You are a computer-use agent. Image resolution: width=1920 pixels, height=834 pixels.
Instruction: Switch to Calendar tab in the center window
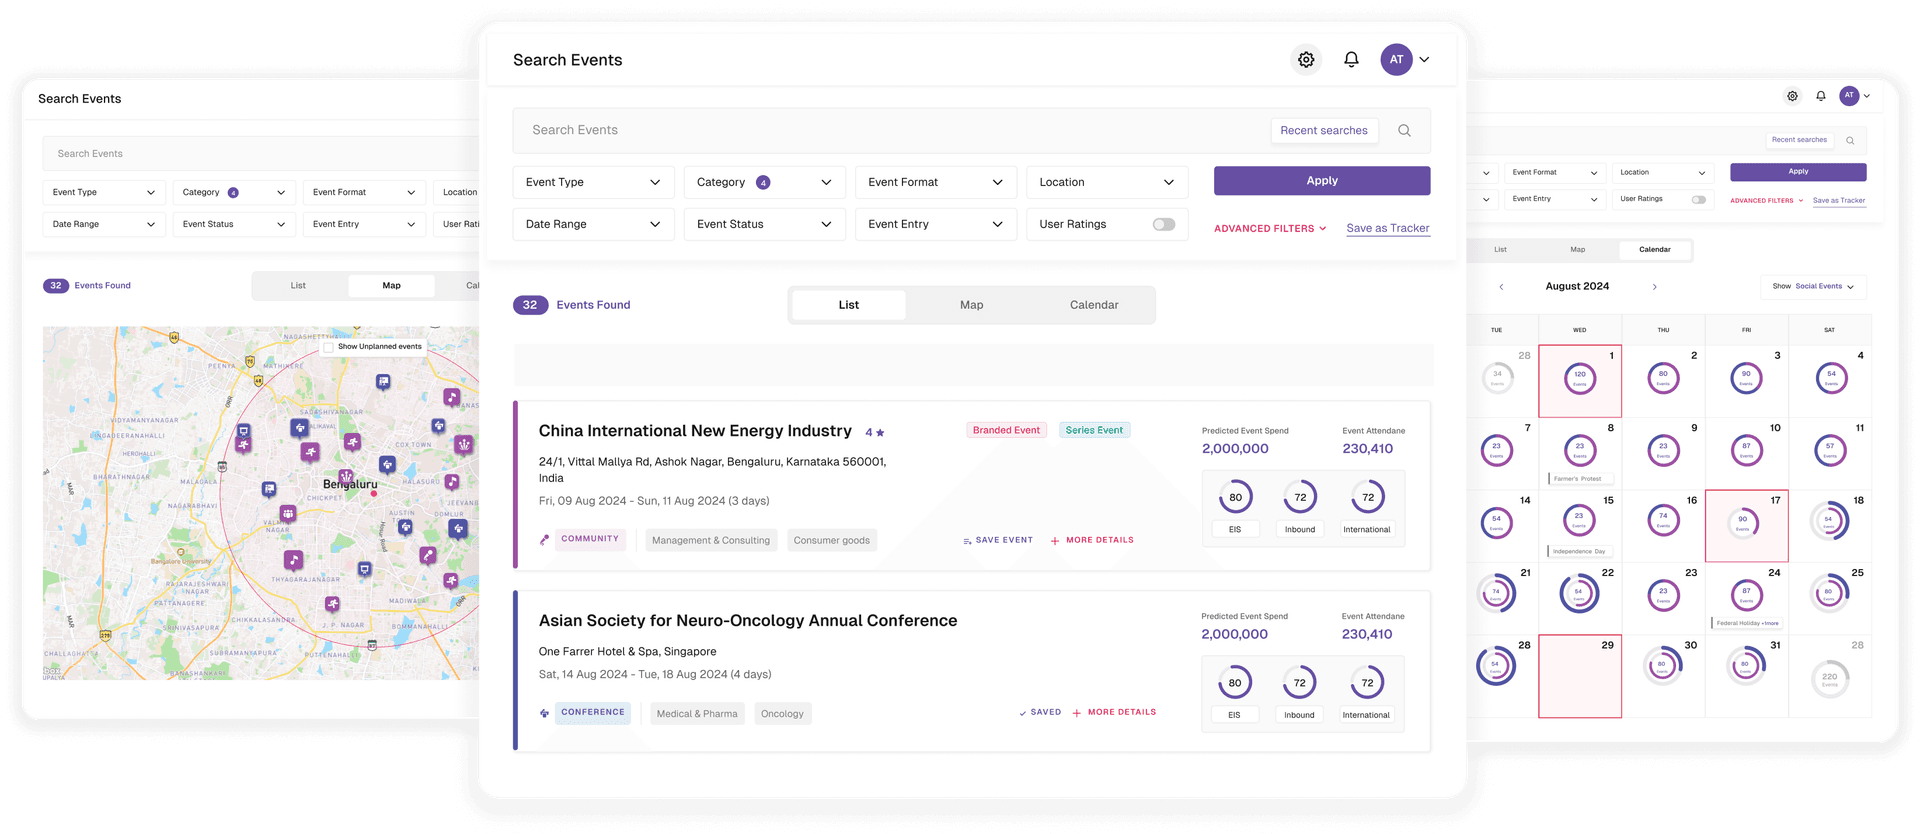1094,305
